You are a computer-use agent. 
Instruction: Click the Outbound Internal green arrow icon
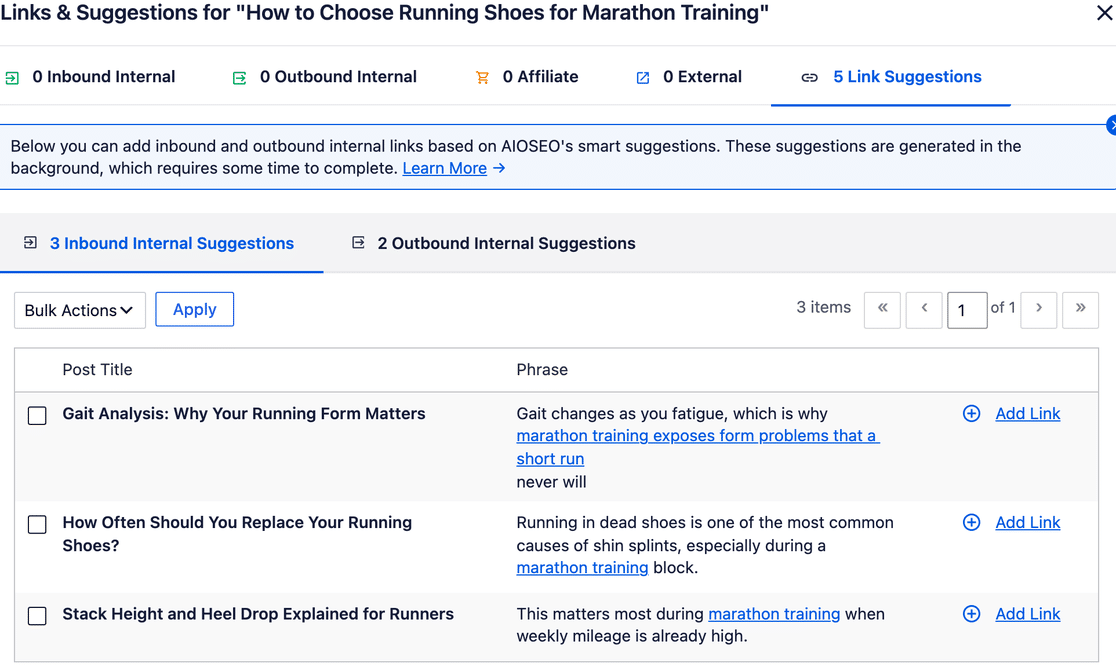point(240,78)
